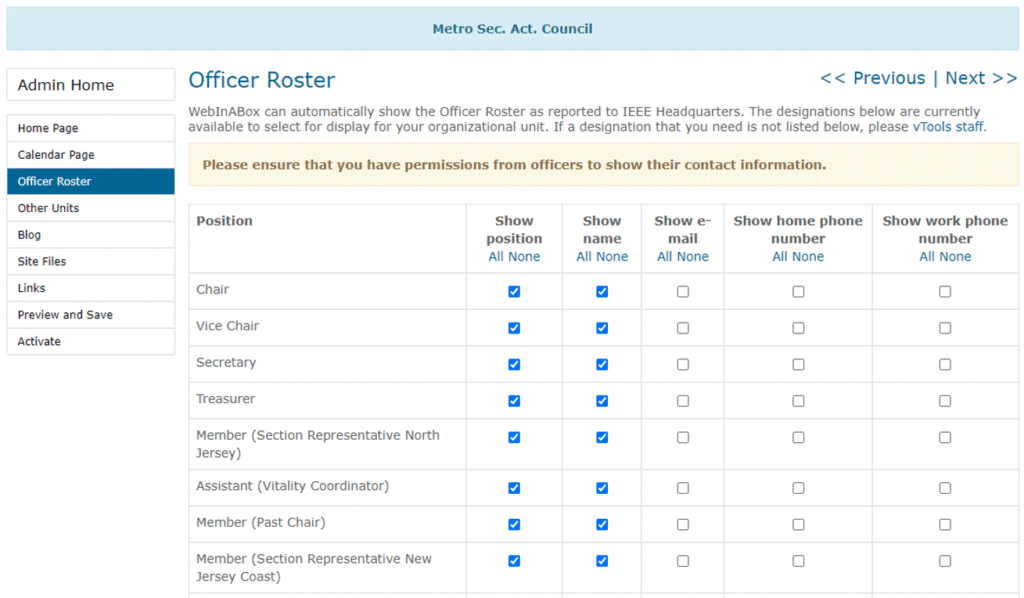Uncheck Show position for Treasurer
This screenshot has height=598, width=1024.
click(x=514, y=401)
